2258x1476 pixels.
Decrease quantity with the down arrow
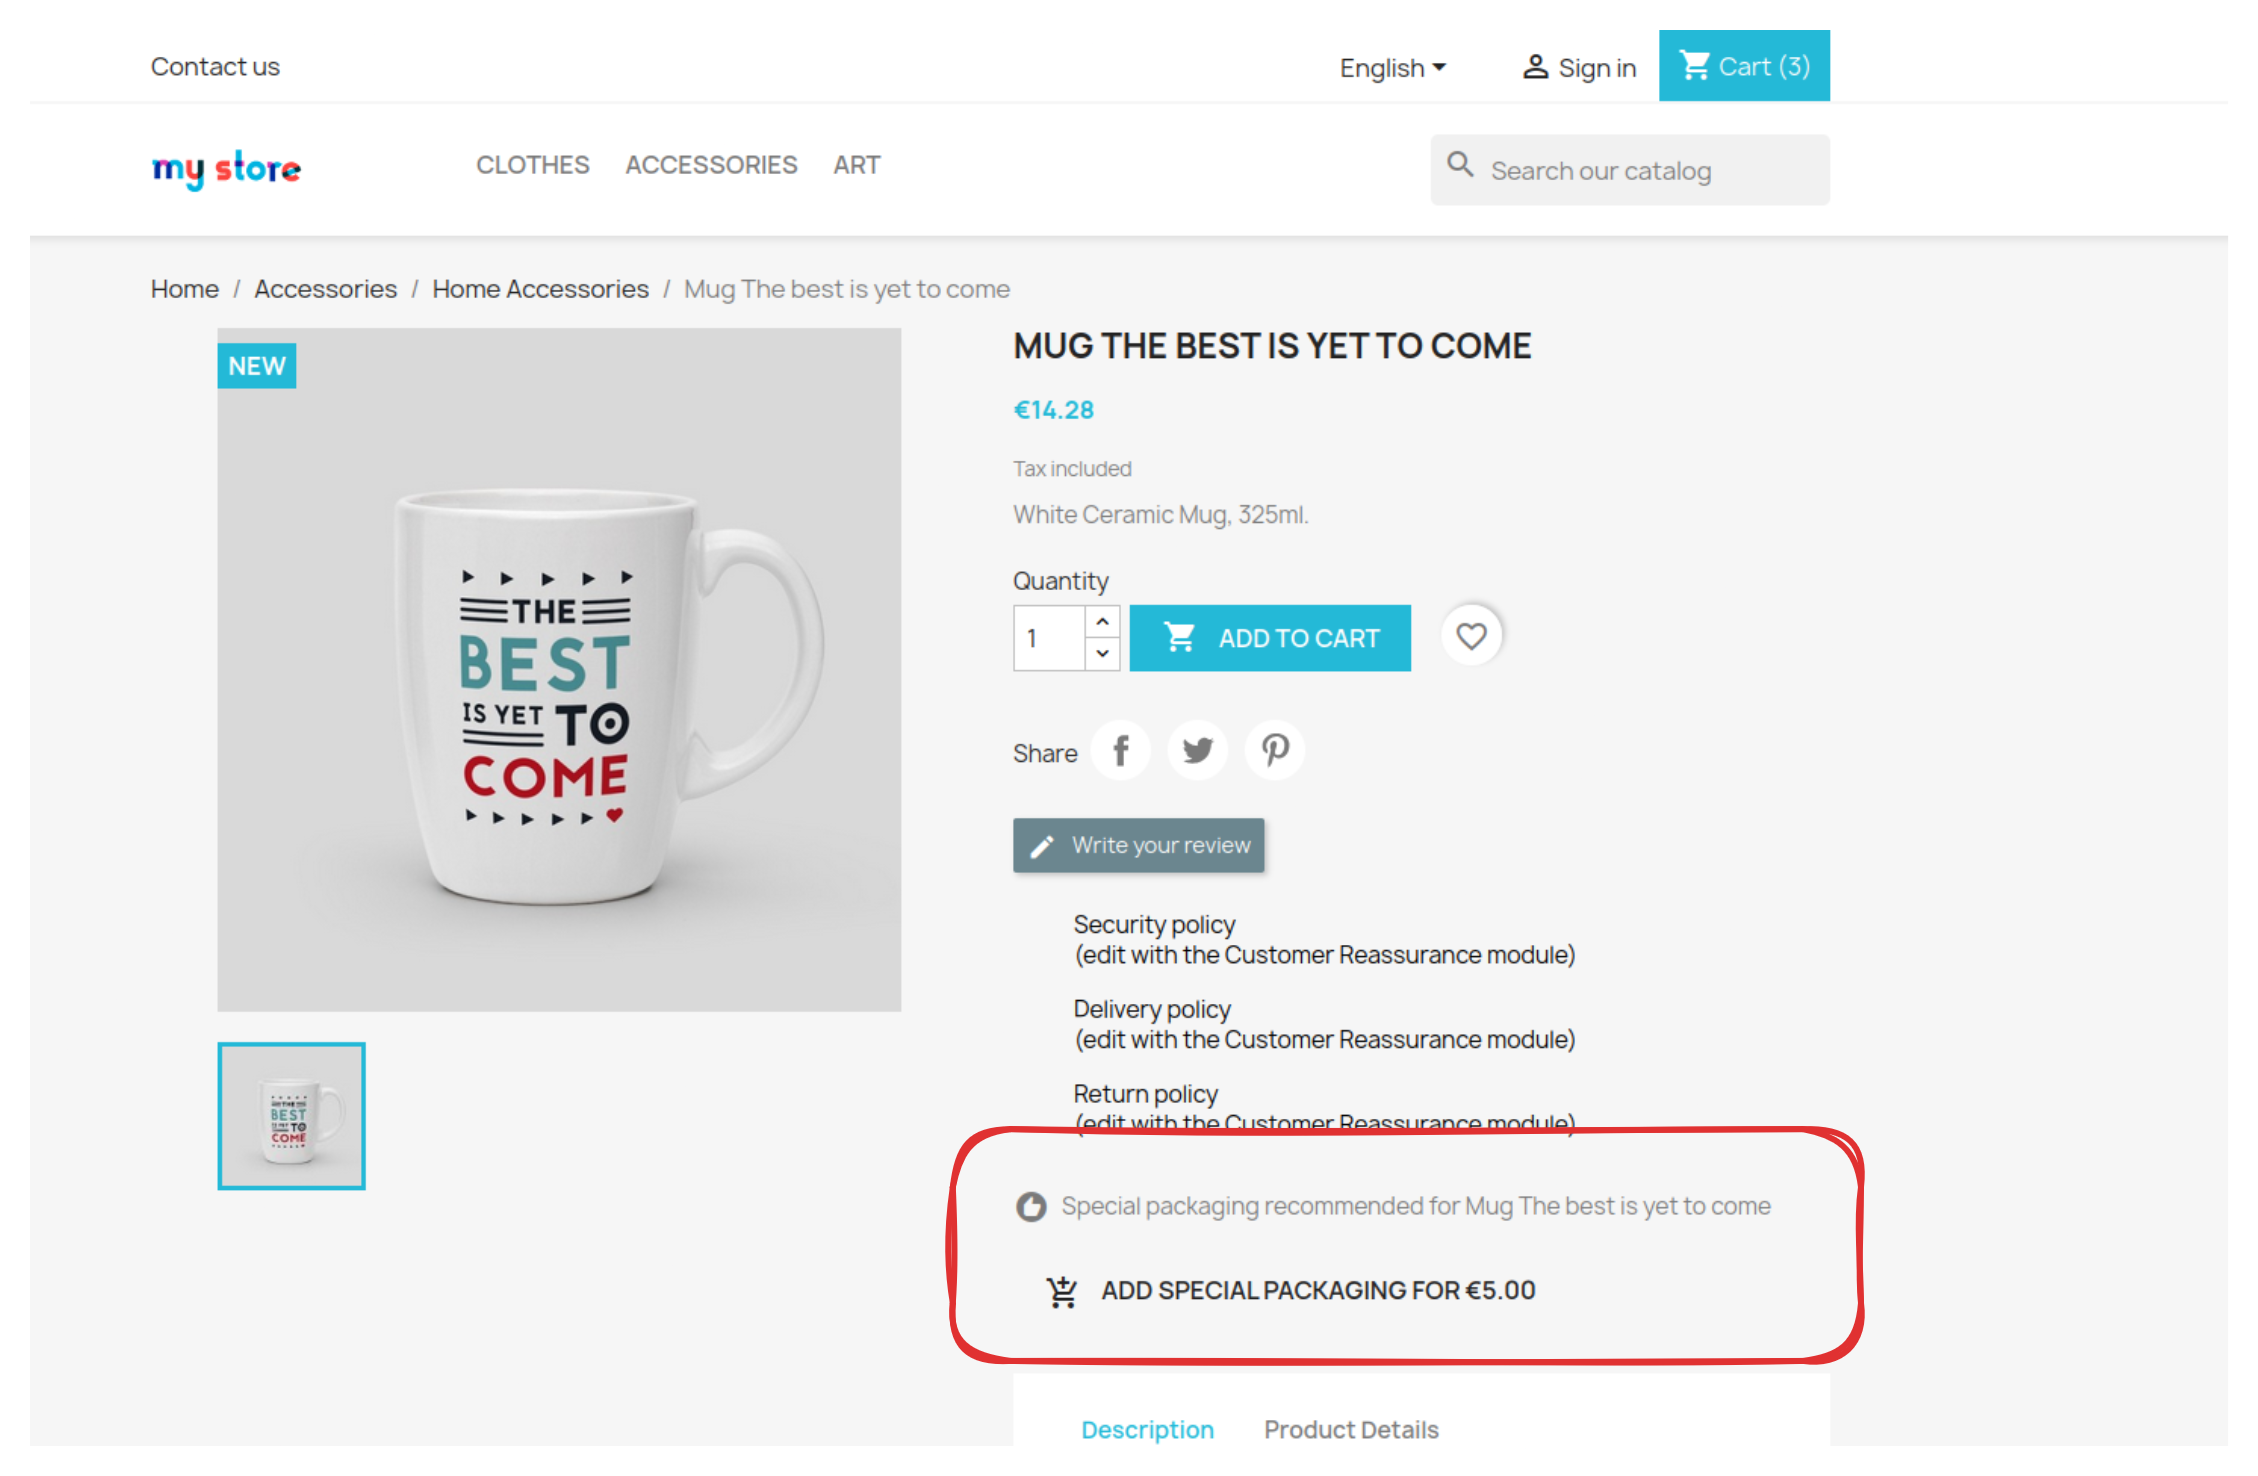pyautogui.click(x=1102, y=654)
